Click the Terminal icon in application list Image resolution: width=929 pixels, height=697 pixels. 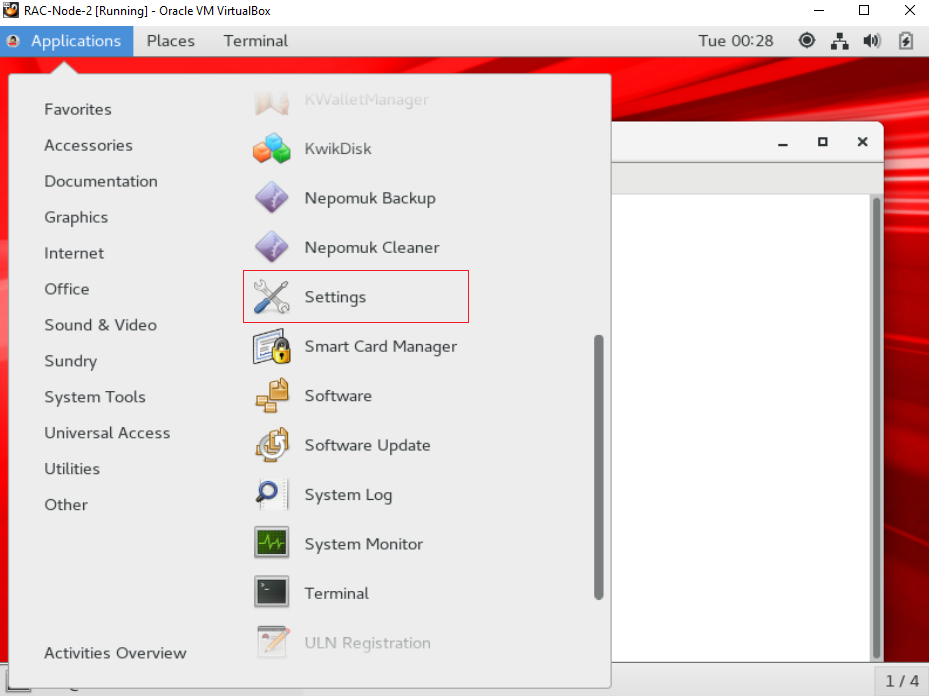(271, 592)
